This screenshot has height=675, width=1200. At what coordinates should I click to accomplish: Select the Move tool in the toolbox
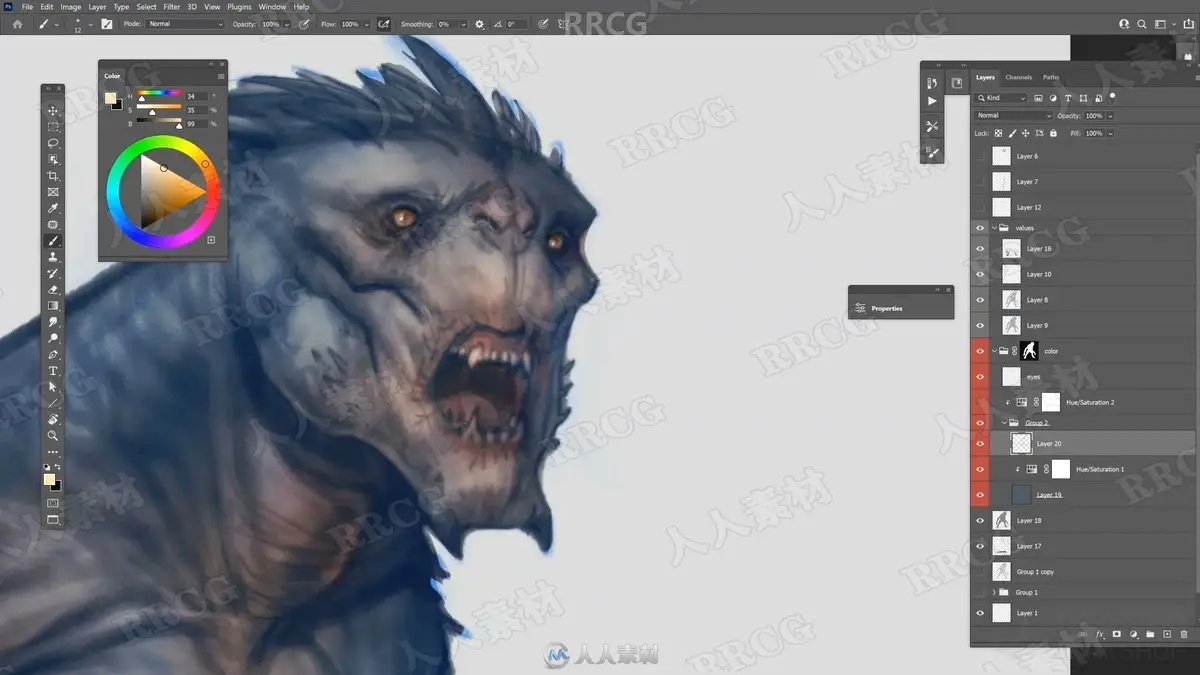pyautogui.click(x=53, y=111)
